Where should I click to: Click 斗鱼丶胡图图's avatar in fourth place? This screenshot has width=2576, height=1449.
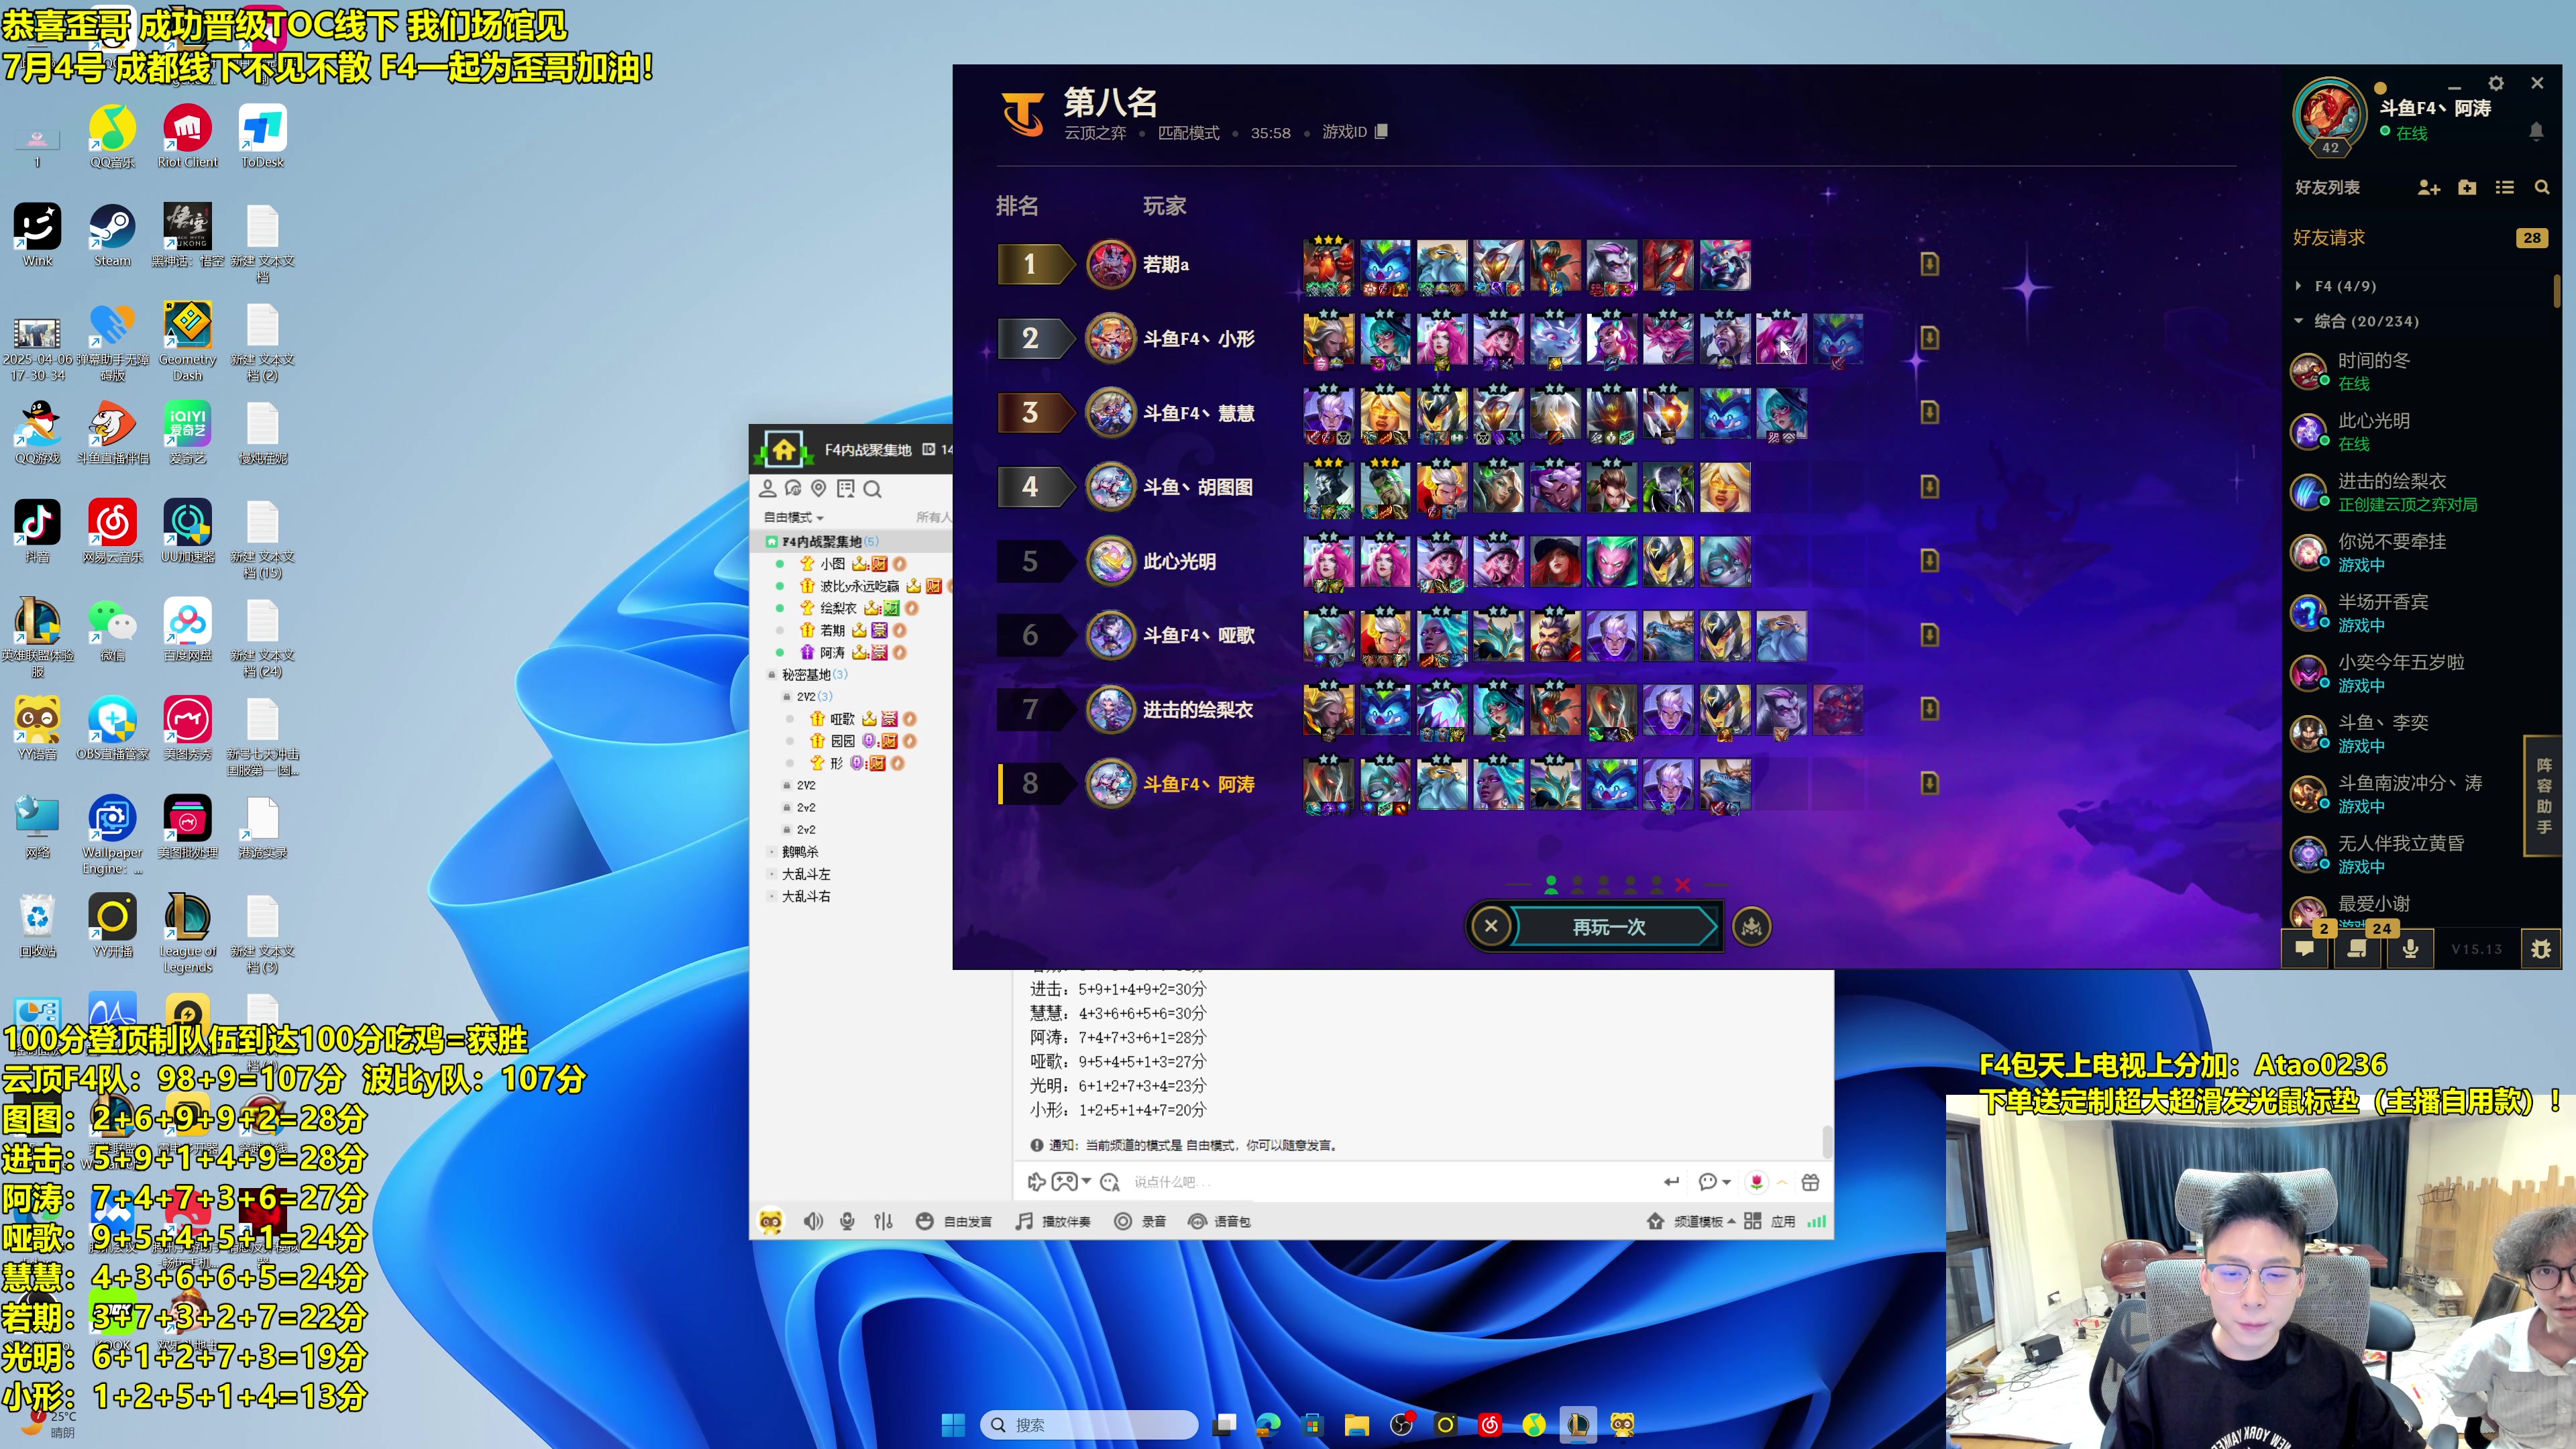pyautogui.click(x=1110, y=487)
